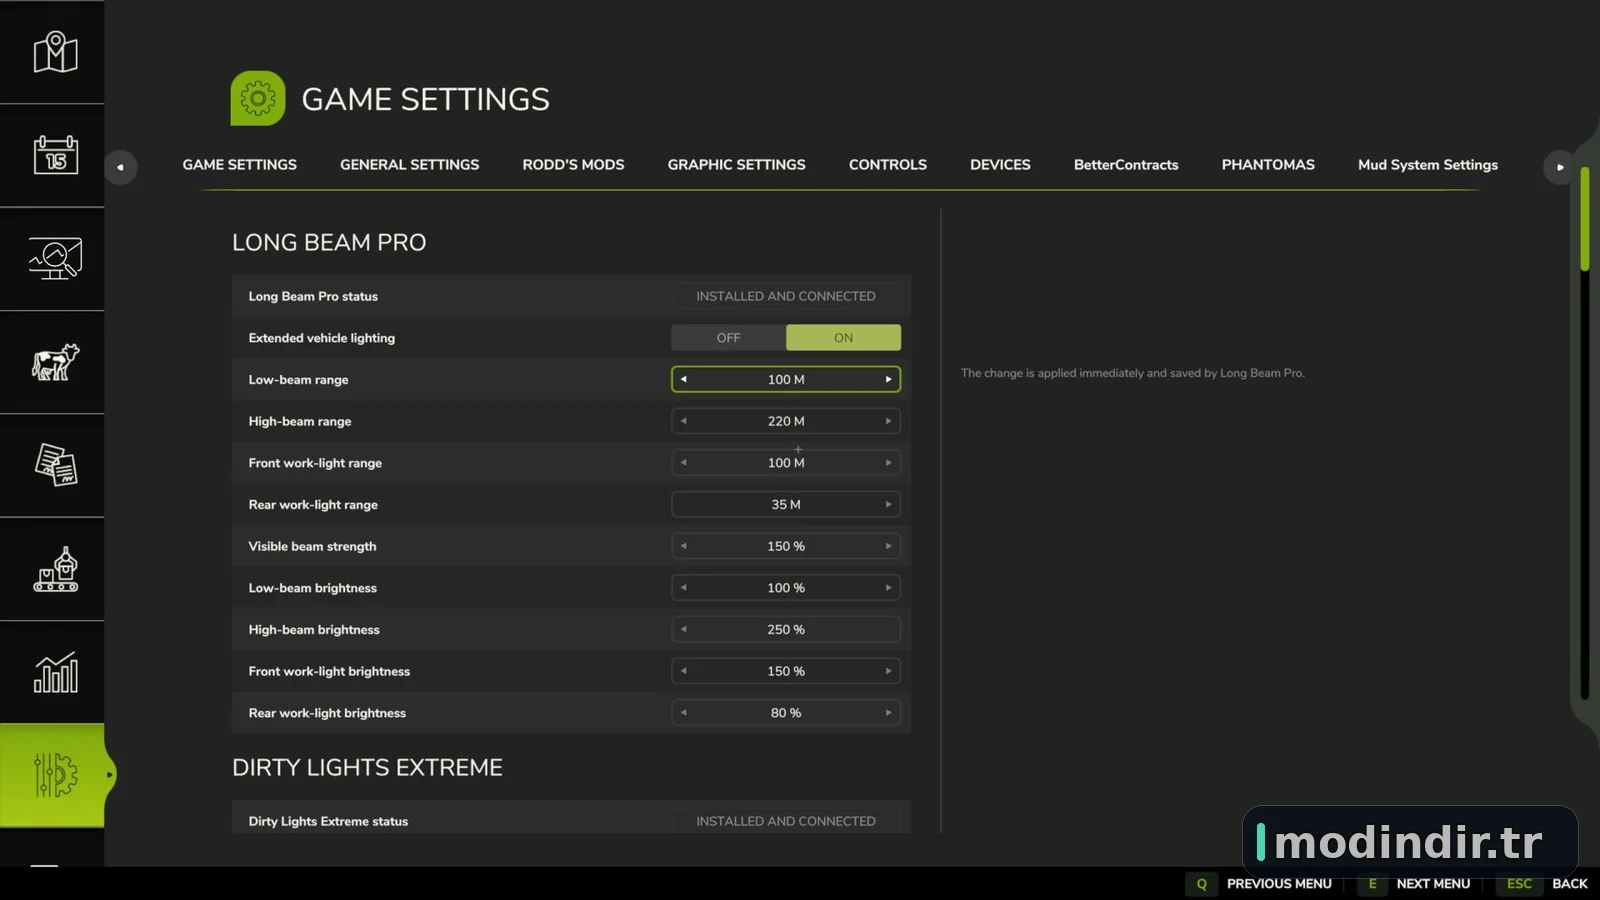Screen dimensions: 1600x900
Task: Click the Rear work-light range 35 M value
Action: (x=786, y=505)
